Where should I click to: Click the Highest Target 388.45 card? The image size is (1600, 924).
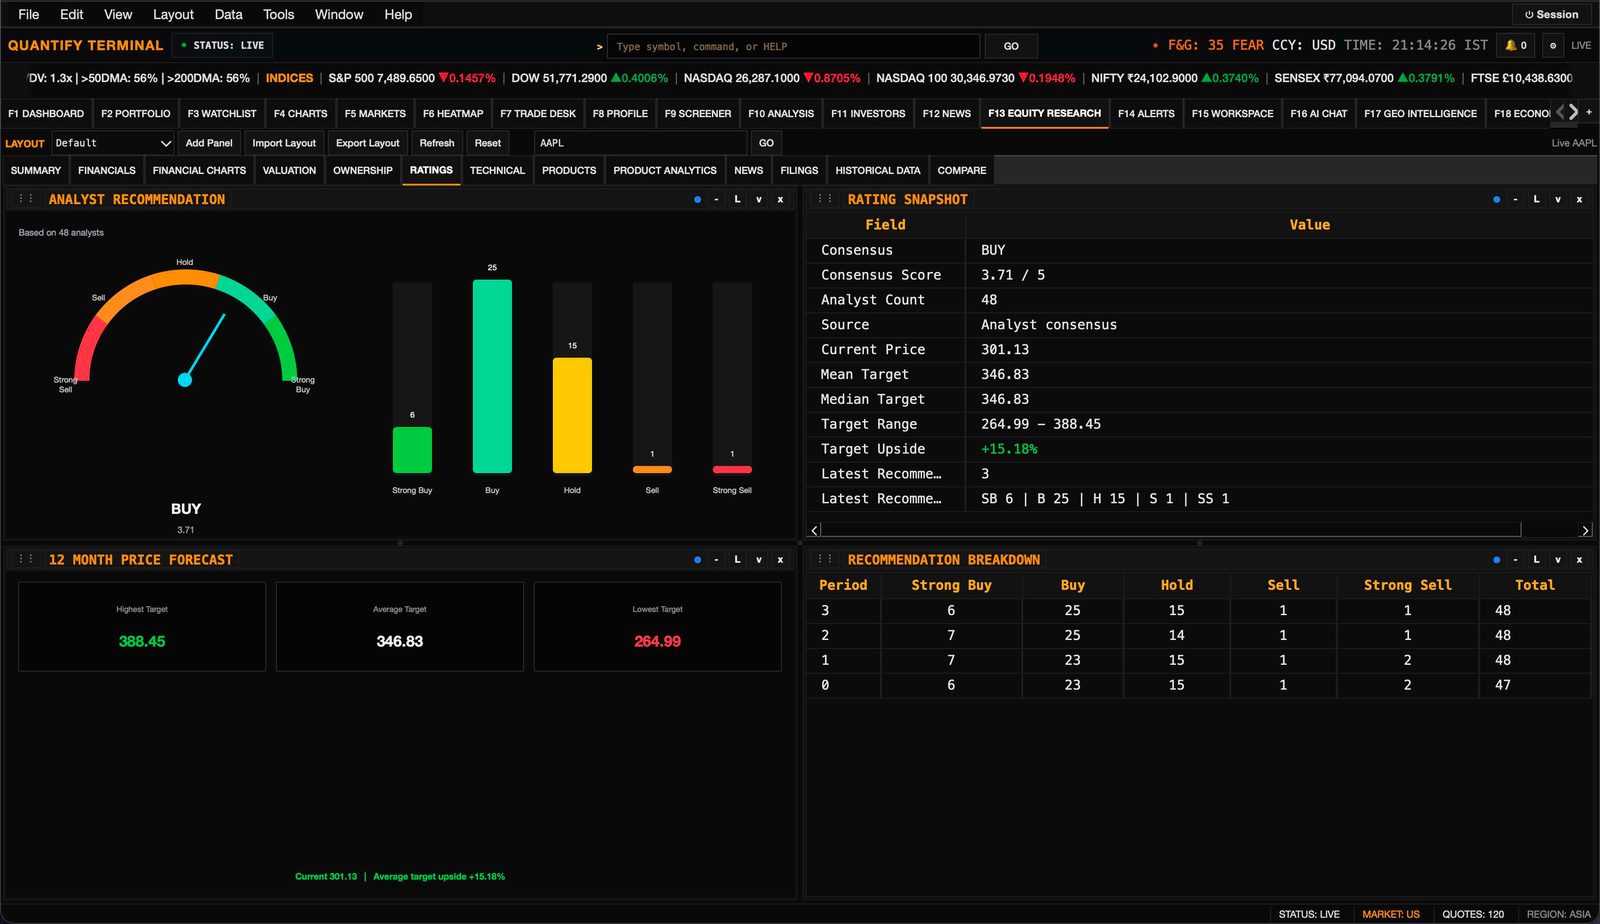142,627
